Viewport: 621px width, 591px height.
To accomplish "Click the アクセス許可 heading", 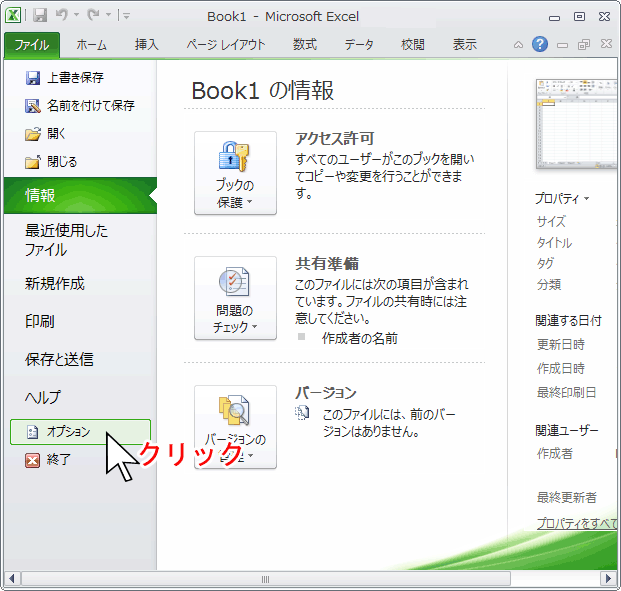I will (x=335, y=139).
